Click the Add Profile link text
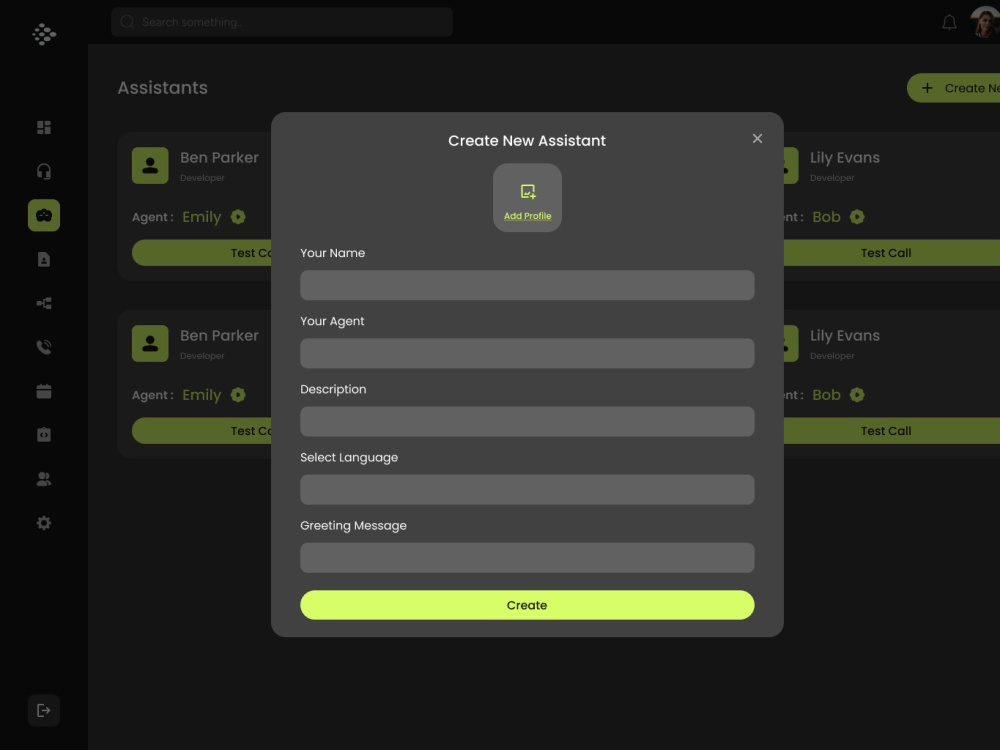 [527, 216]
